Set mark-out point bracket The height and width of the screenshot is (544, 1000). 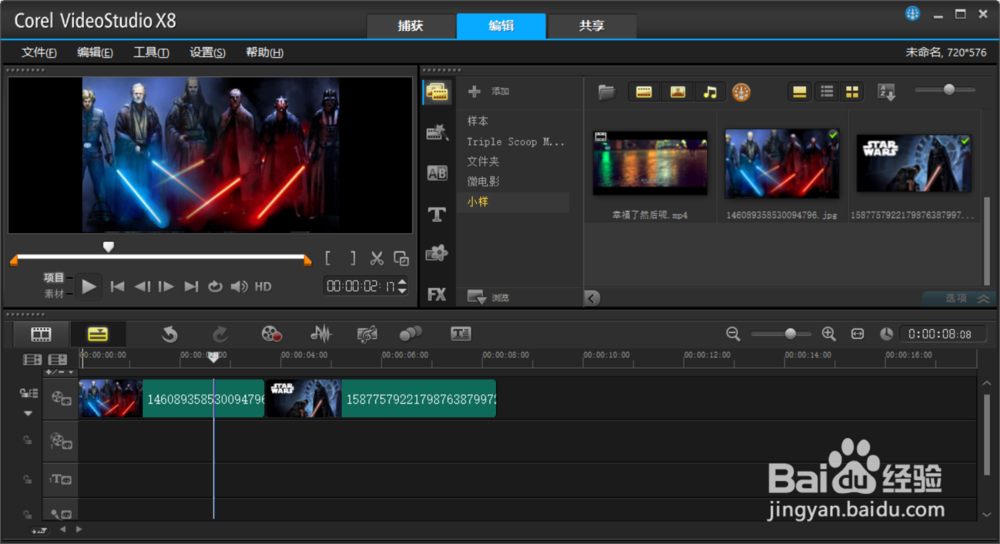pyautogui.click(x=353, y=258)
